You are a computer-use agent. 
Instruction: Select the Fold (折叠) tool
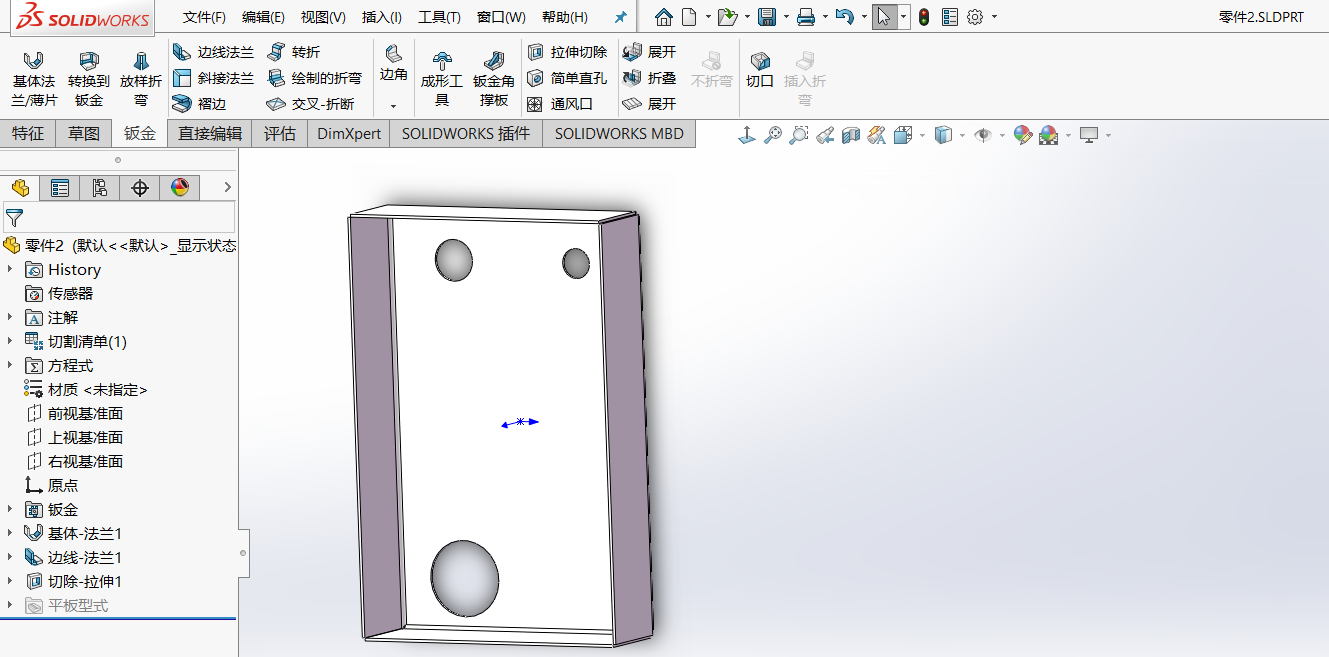649,78
